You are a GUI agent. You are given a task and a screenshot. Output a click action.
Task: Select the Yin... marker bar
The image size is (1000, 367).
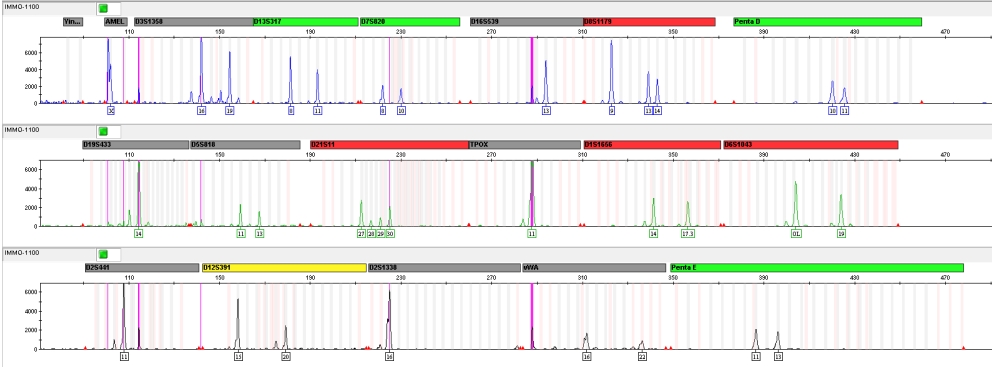(x=73, y=22)
